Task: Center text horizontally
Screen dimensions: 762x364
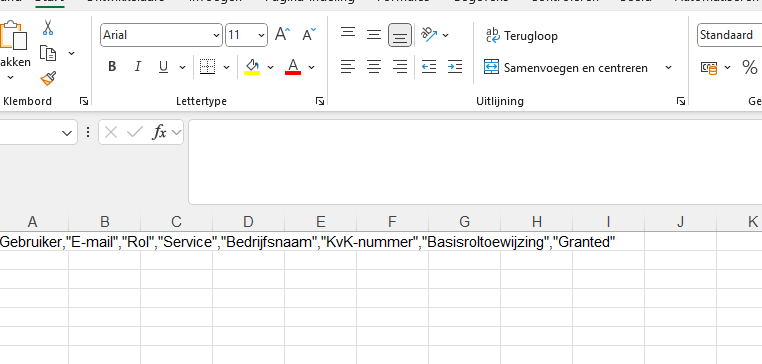Action: pos(374,67)
